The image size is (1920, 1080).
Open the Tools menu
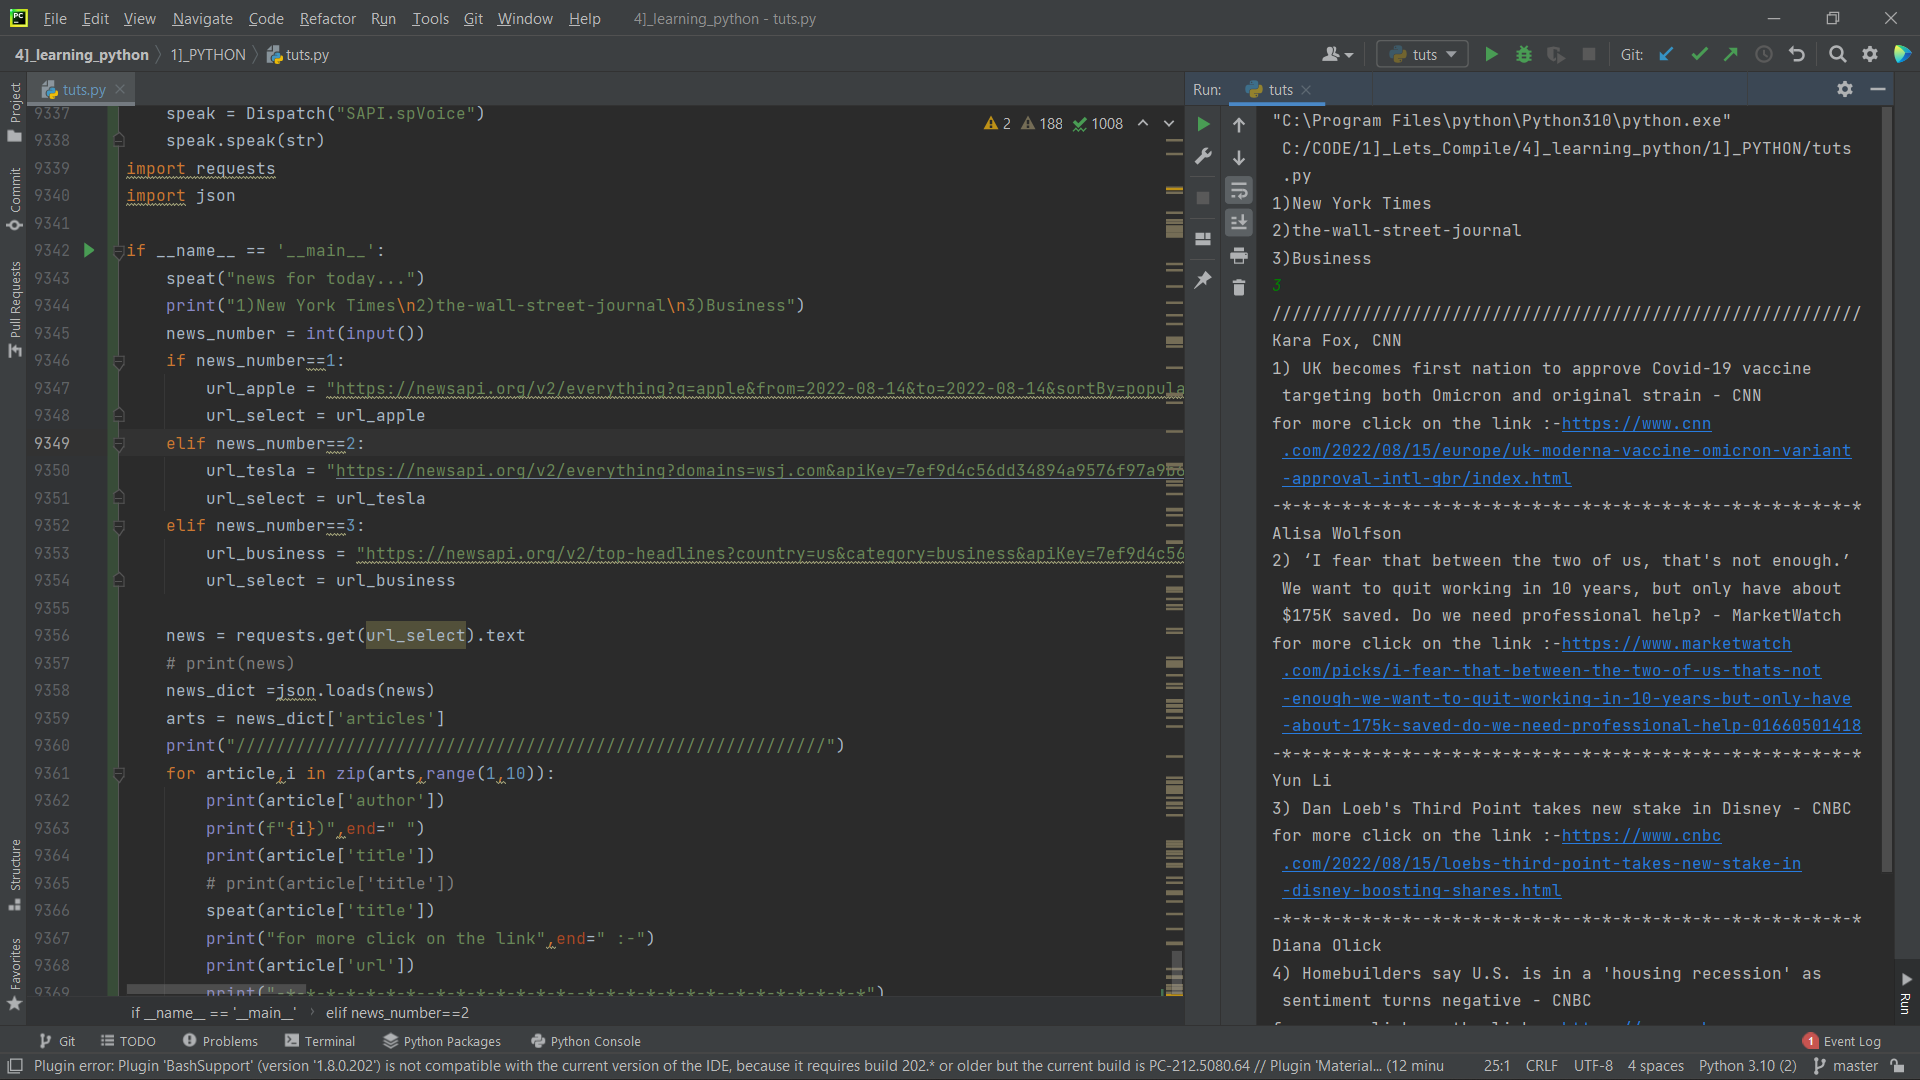(430, 18)
